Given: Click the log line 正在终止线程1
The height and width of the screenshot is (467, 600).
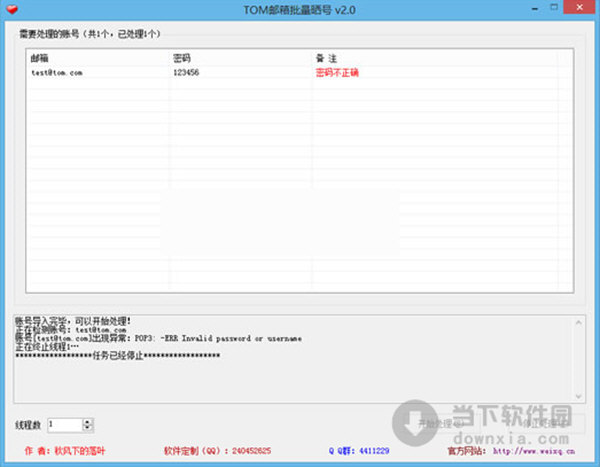Looking at the screenshot, I should click(x=47, y=347).
